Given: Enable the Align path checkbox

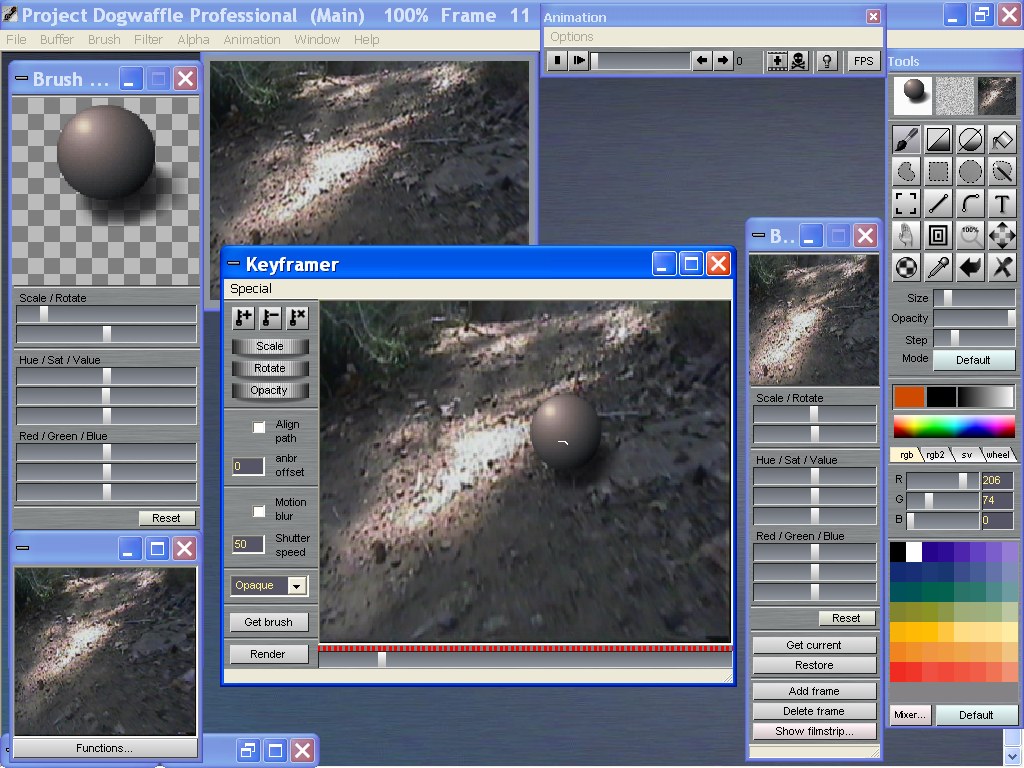Looking at the screenshot, I should point(259,427).
